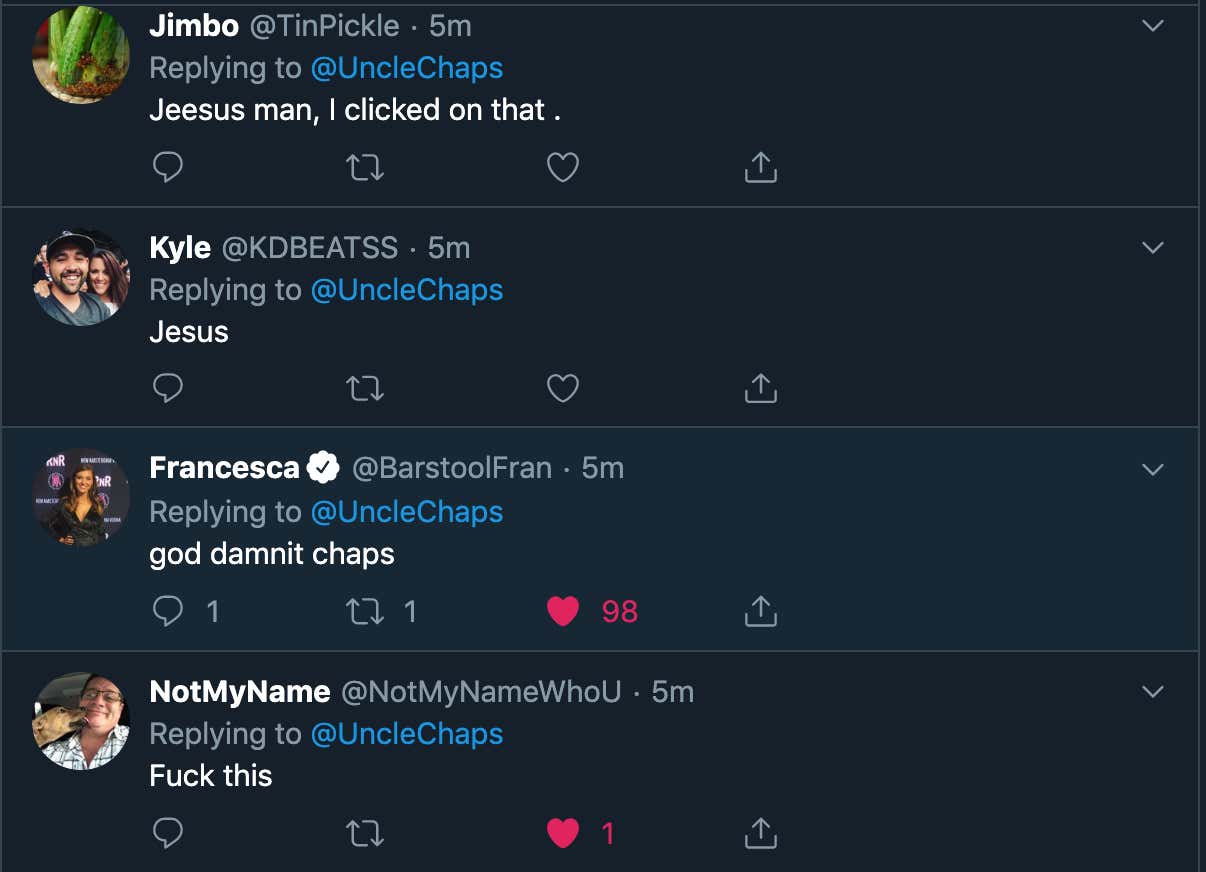
Task: Like Kyle's tweet with the heart
Action: (x=563, y=389)
